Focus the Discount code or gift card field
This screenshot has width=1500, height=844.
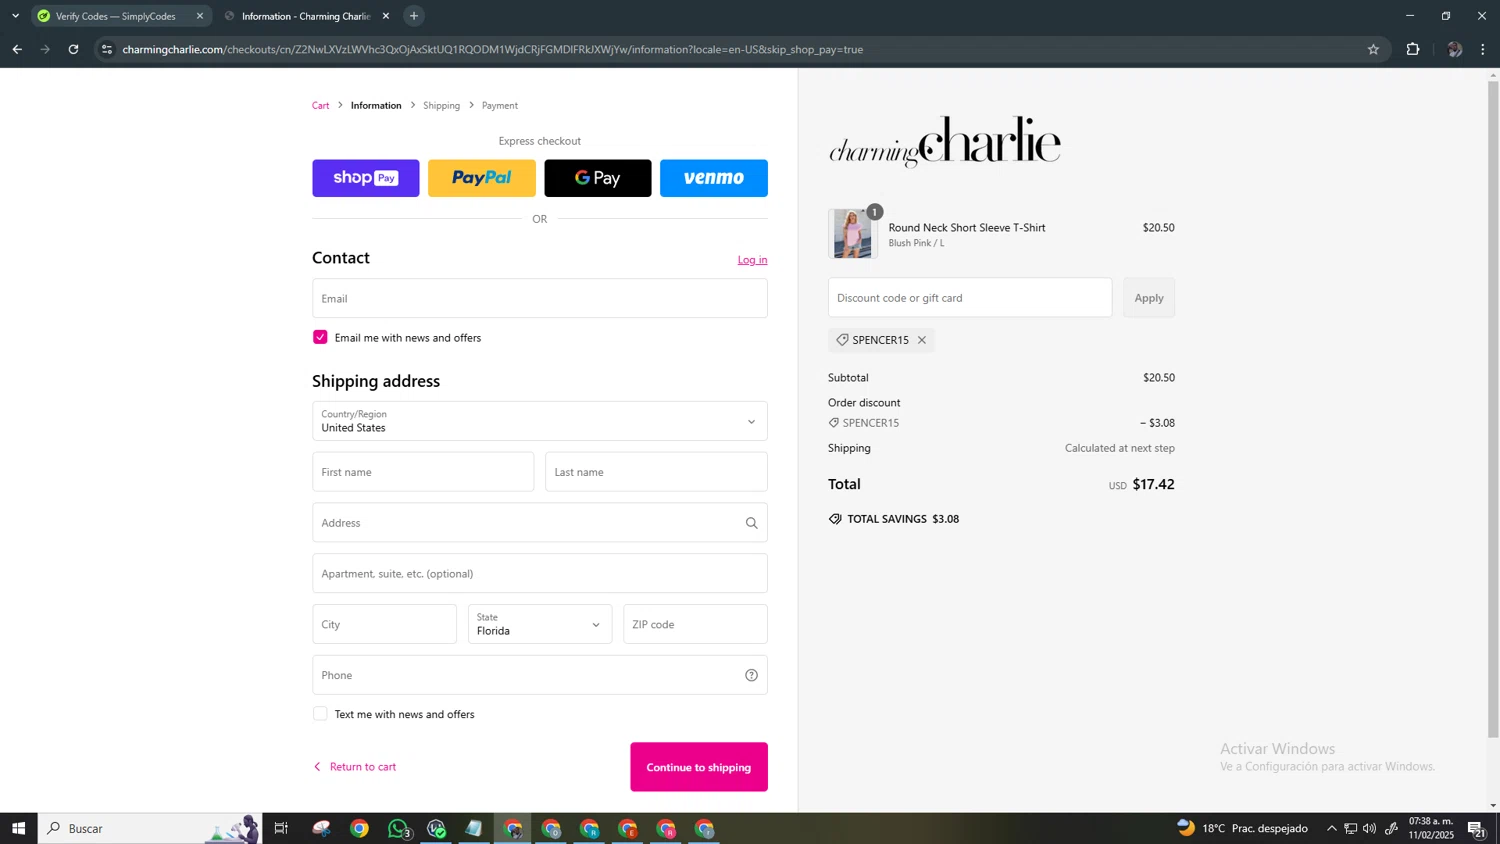(969, 298)
